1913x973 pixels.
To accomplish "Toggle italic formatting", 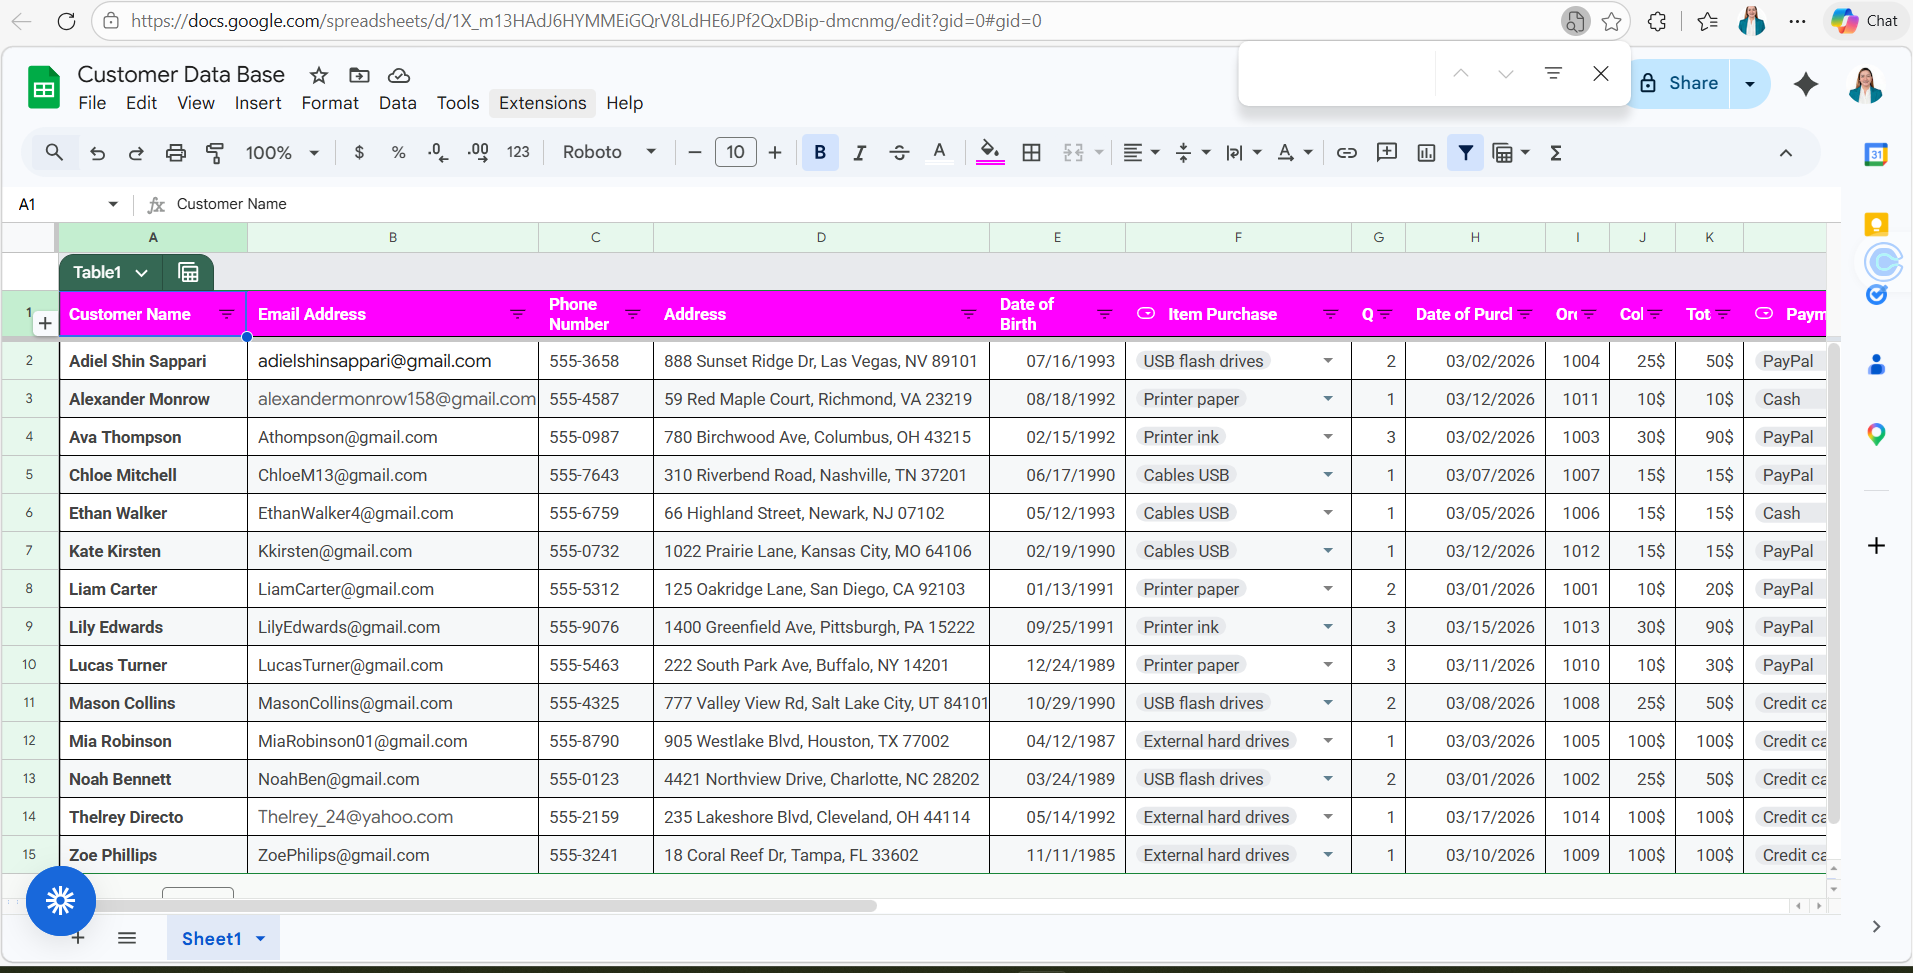I will click(859, 153).
